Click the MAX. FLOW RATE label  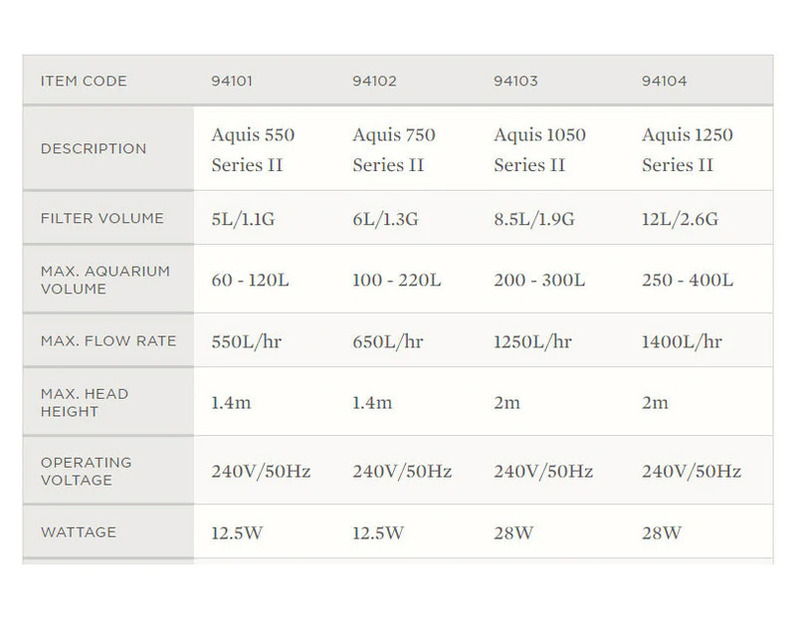pyautogui.click(x=108, y=341)
